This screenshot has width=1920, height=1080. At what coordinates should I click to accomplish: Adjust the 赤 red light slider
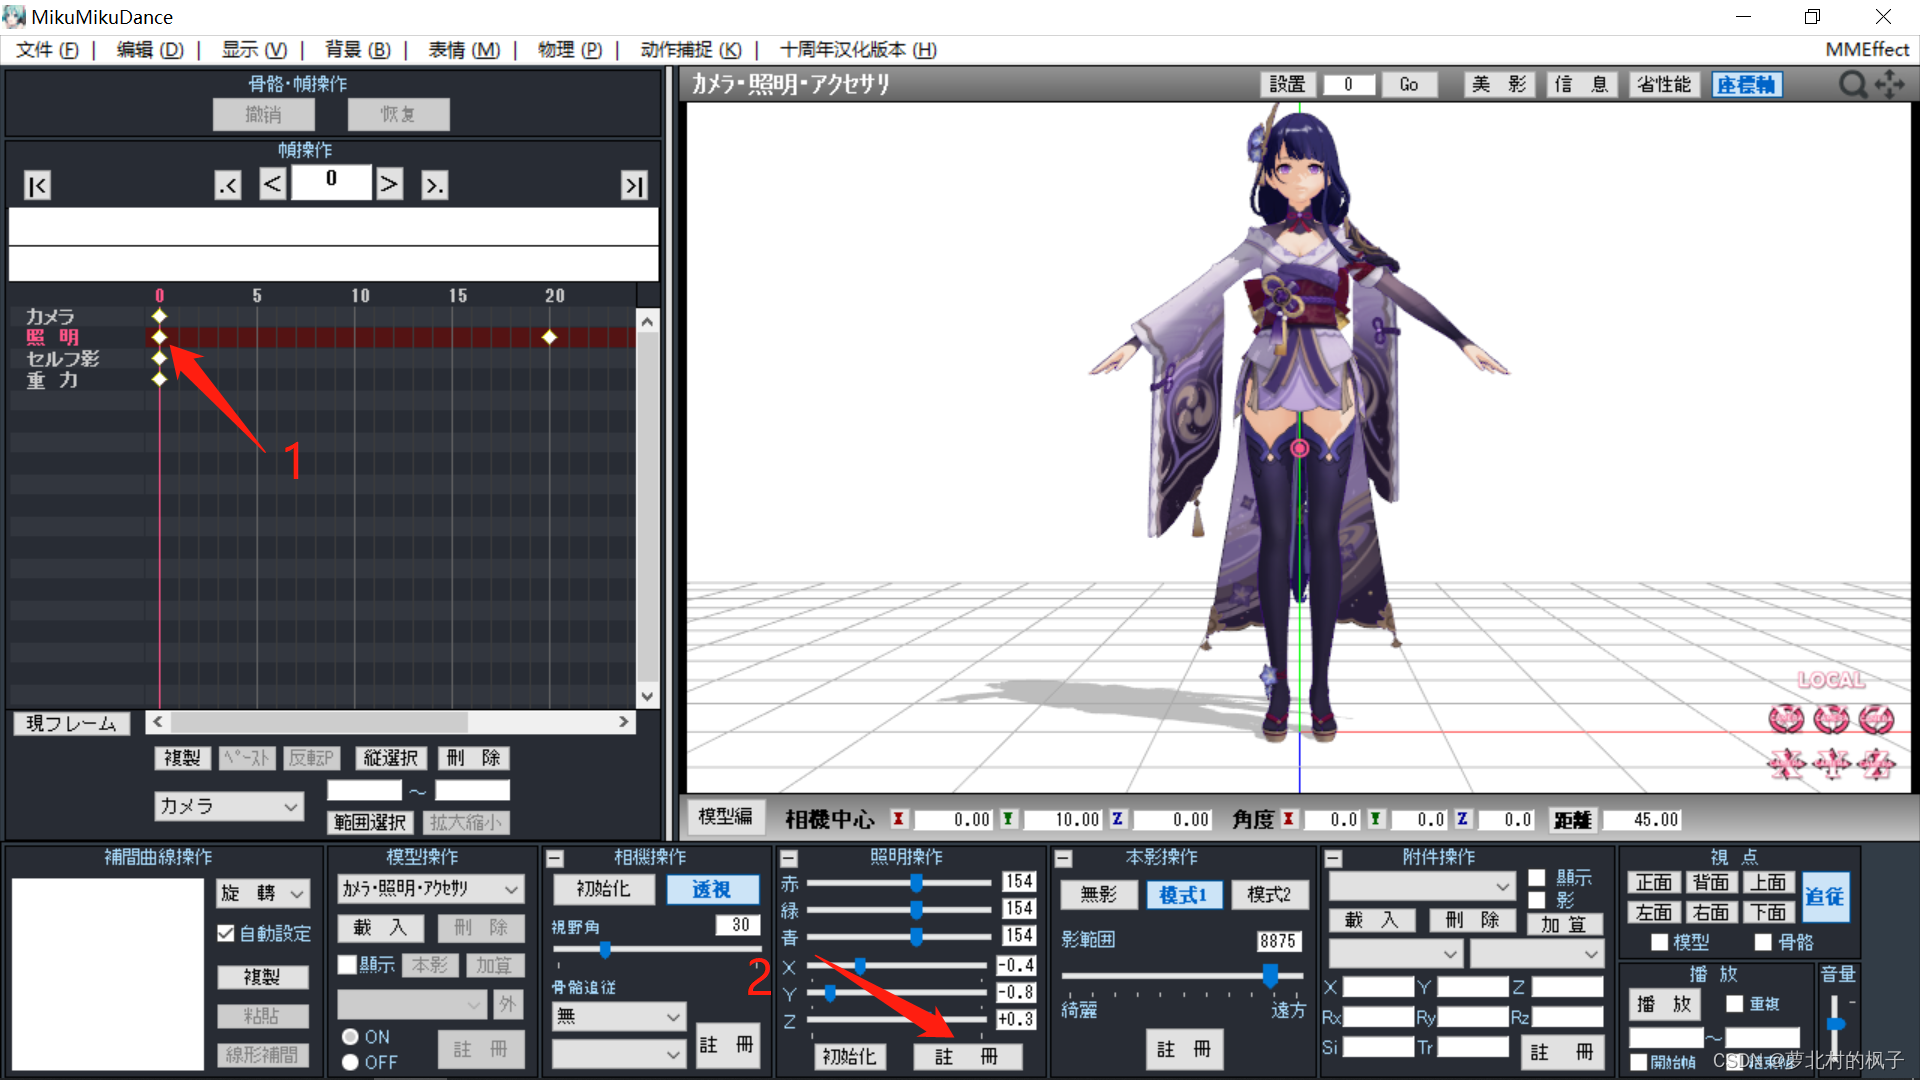pyautogui.click(x=916, y=882)
